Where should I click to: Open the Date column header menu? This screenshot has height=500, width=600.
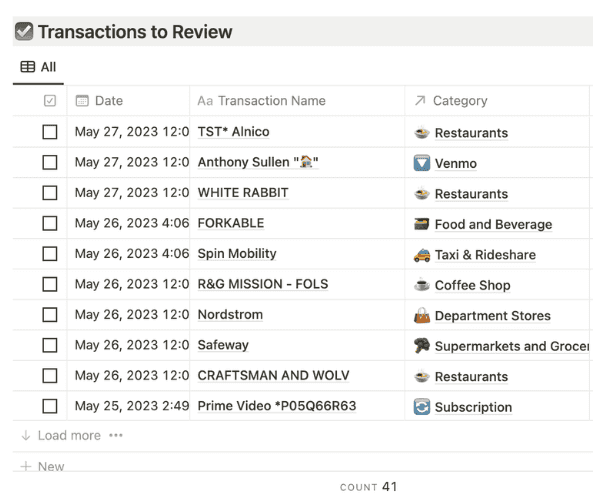click(x=128, y=101)
